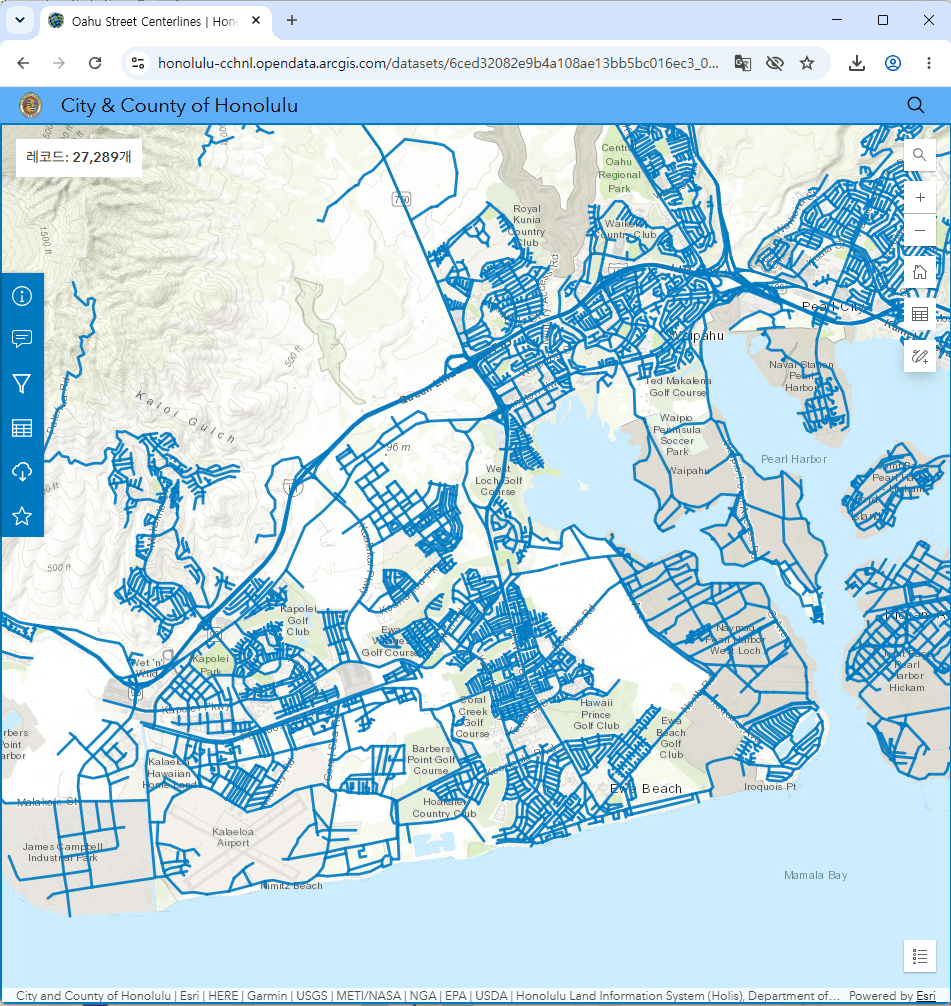Open a new browser tab

[x=292, y=21]
